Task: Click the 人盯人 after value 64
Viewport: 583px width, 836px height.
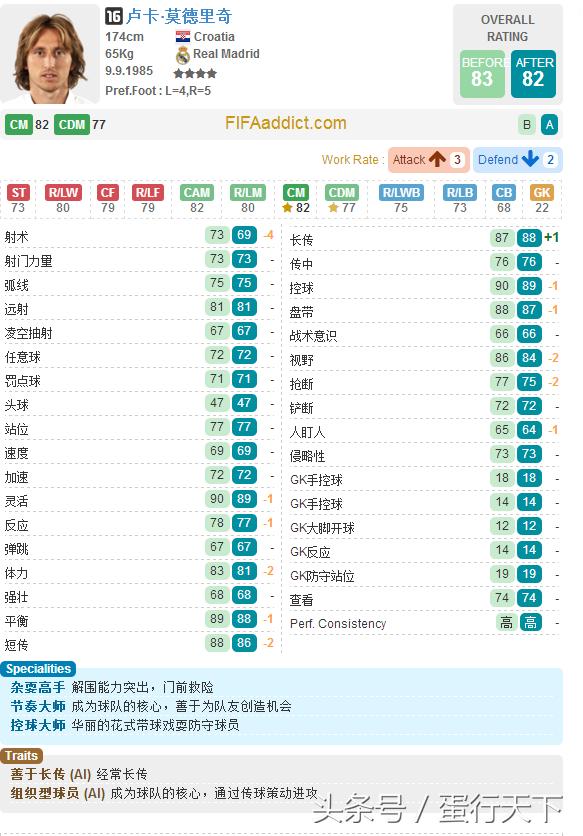Action: (x=529, y=429)
